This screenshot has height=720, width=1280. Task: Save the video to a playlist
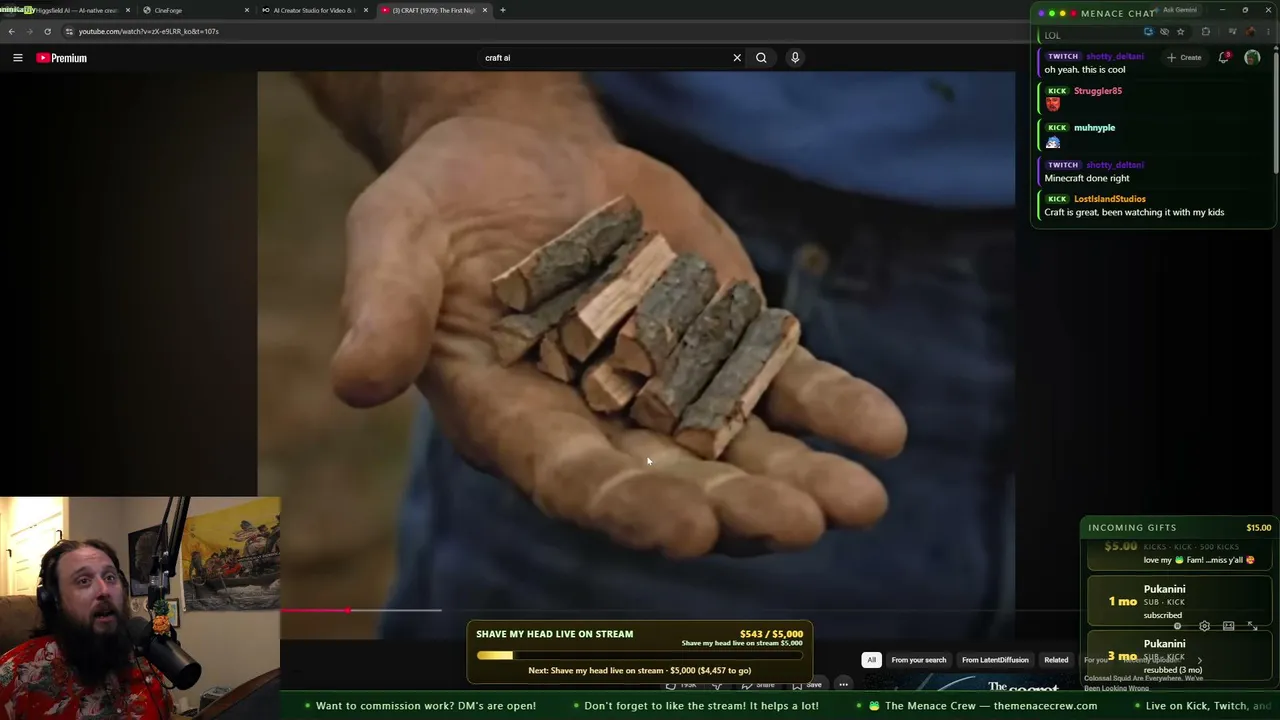coord(807,685)
